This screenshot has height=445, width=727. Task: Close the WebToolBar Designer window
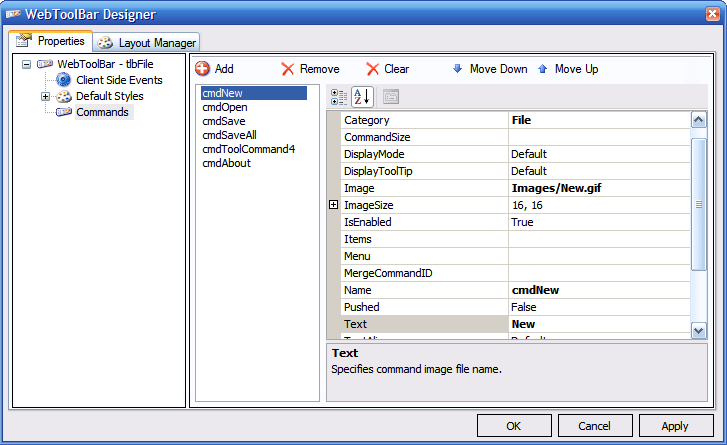point(713,14)
